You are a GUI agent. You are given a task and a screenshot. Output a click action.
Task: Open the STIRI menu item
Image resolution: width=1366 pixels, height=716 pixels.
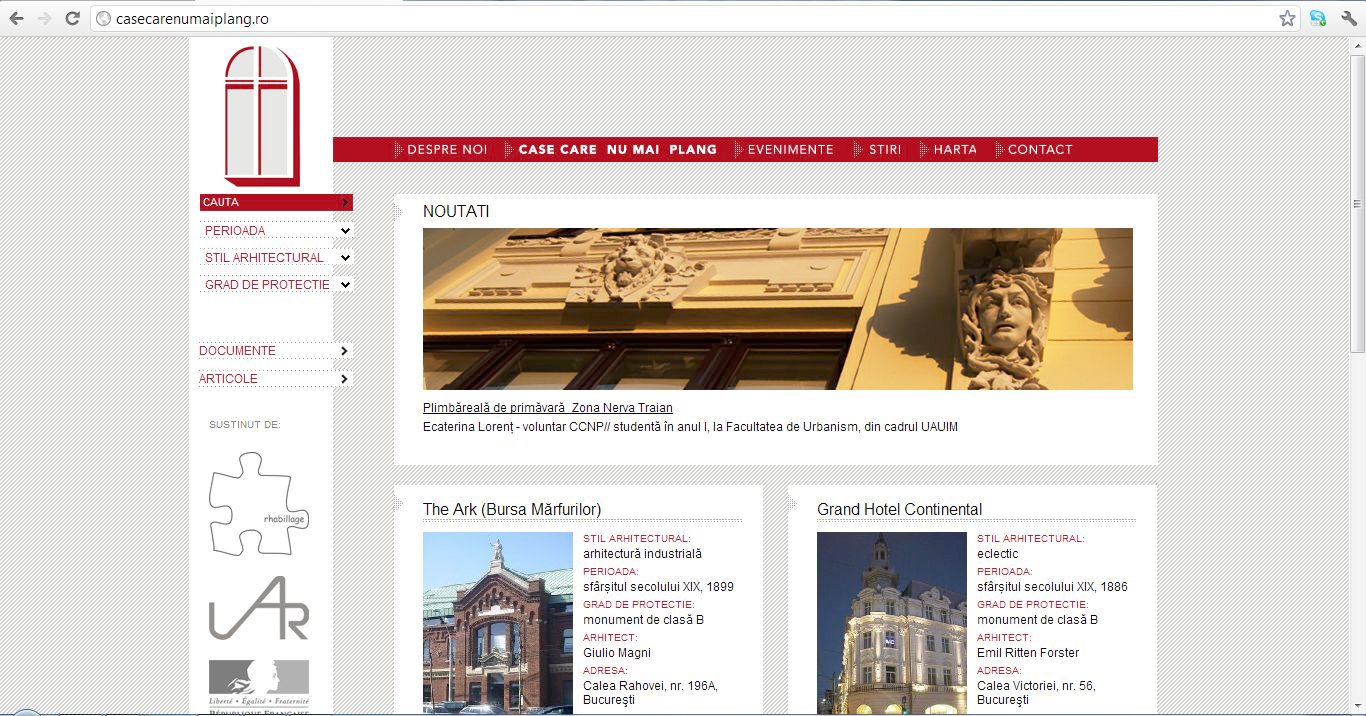(884, 150)
